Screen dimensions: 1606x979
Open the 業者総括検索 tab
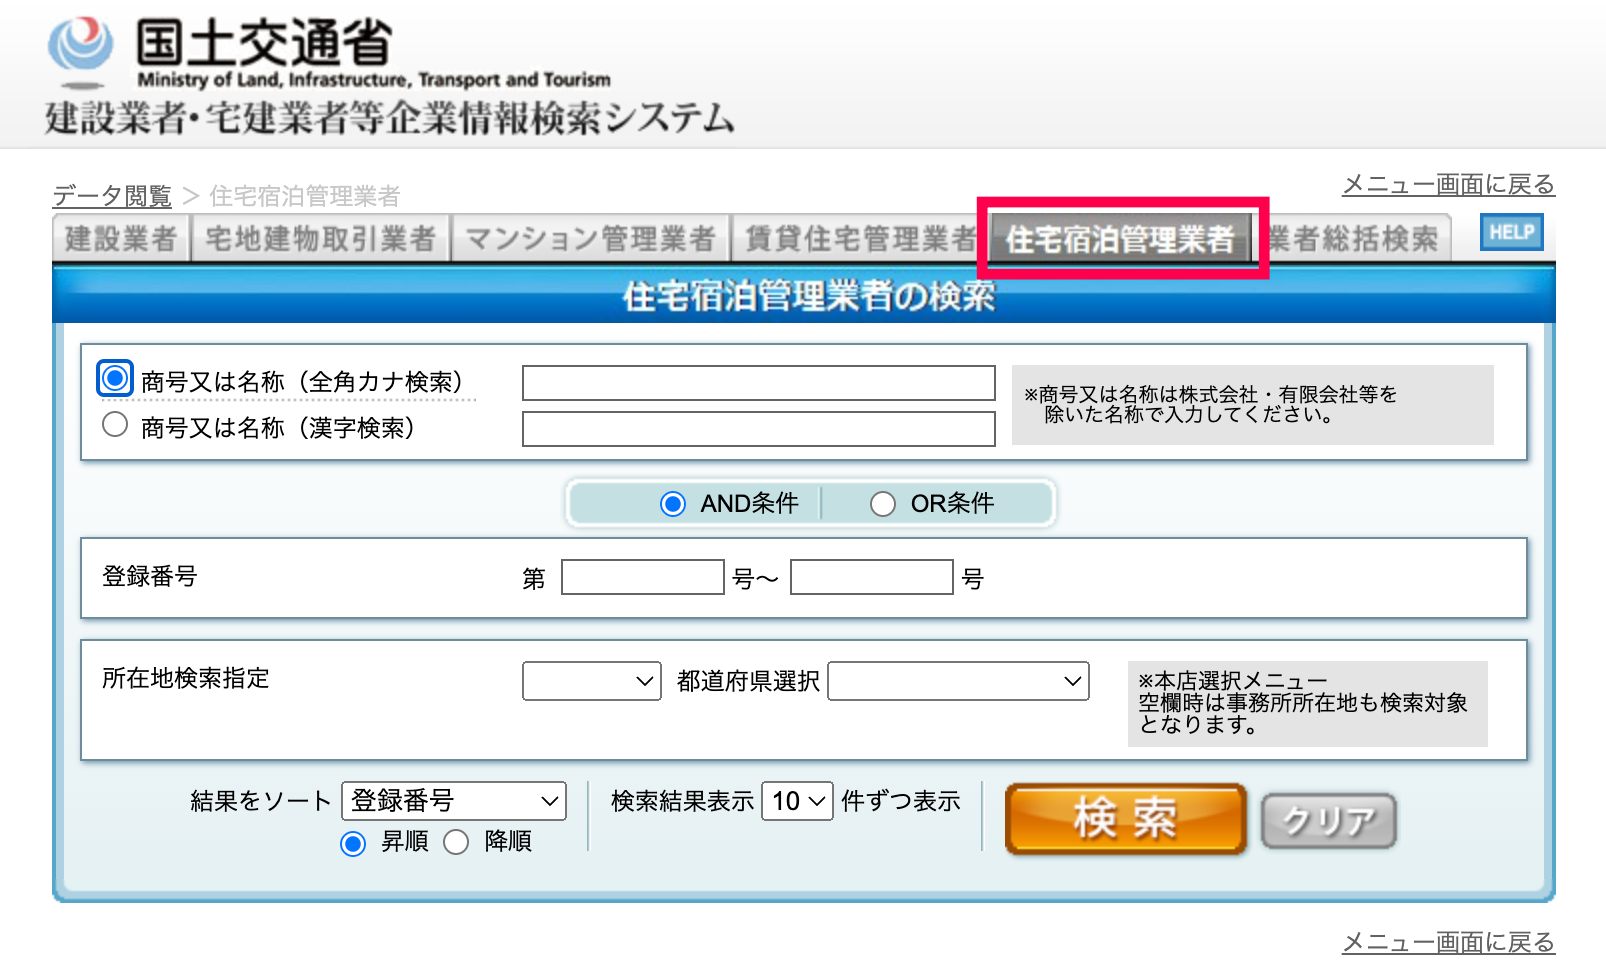1355,239
